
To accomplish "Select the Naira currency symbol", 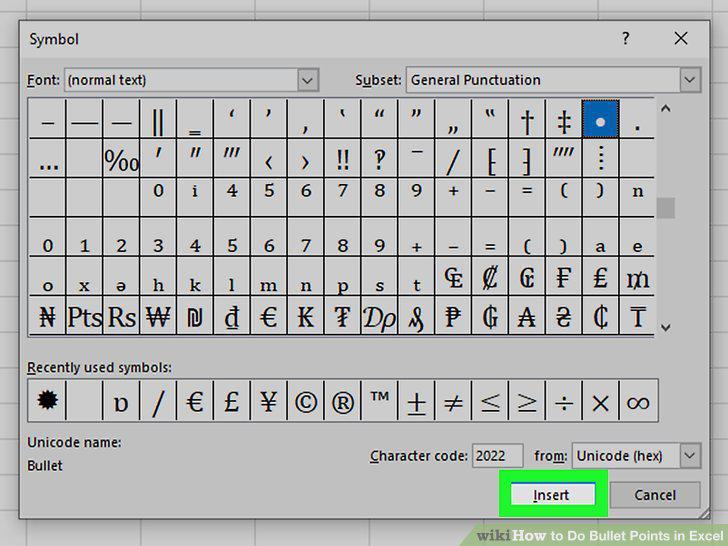I will (47, 317).
